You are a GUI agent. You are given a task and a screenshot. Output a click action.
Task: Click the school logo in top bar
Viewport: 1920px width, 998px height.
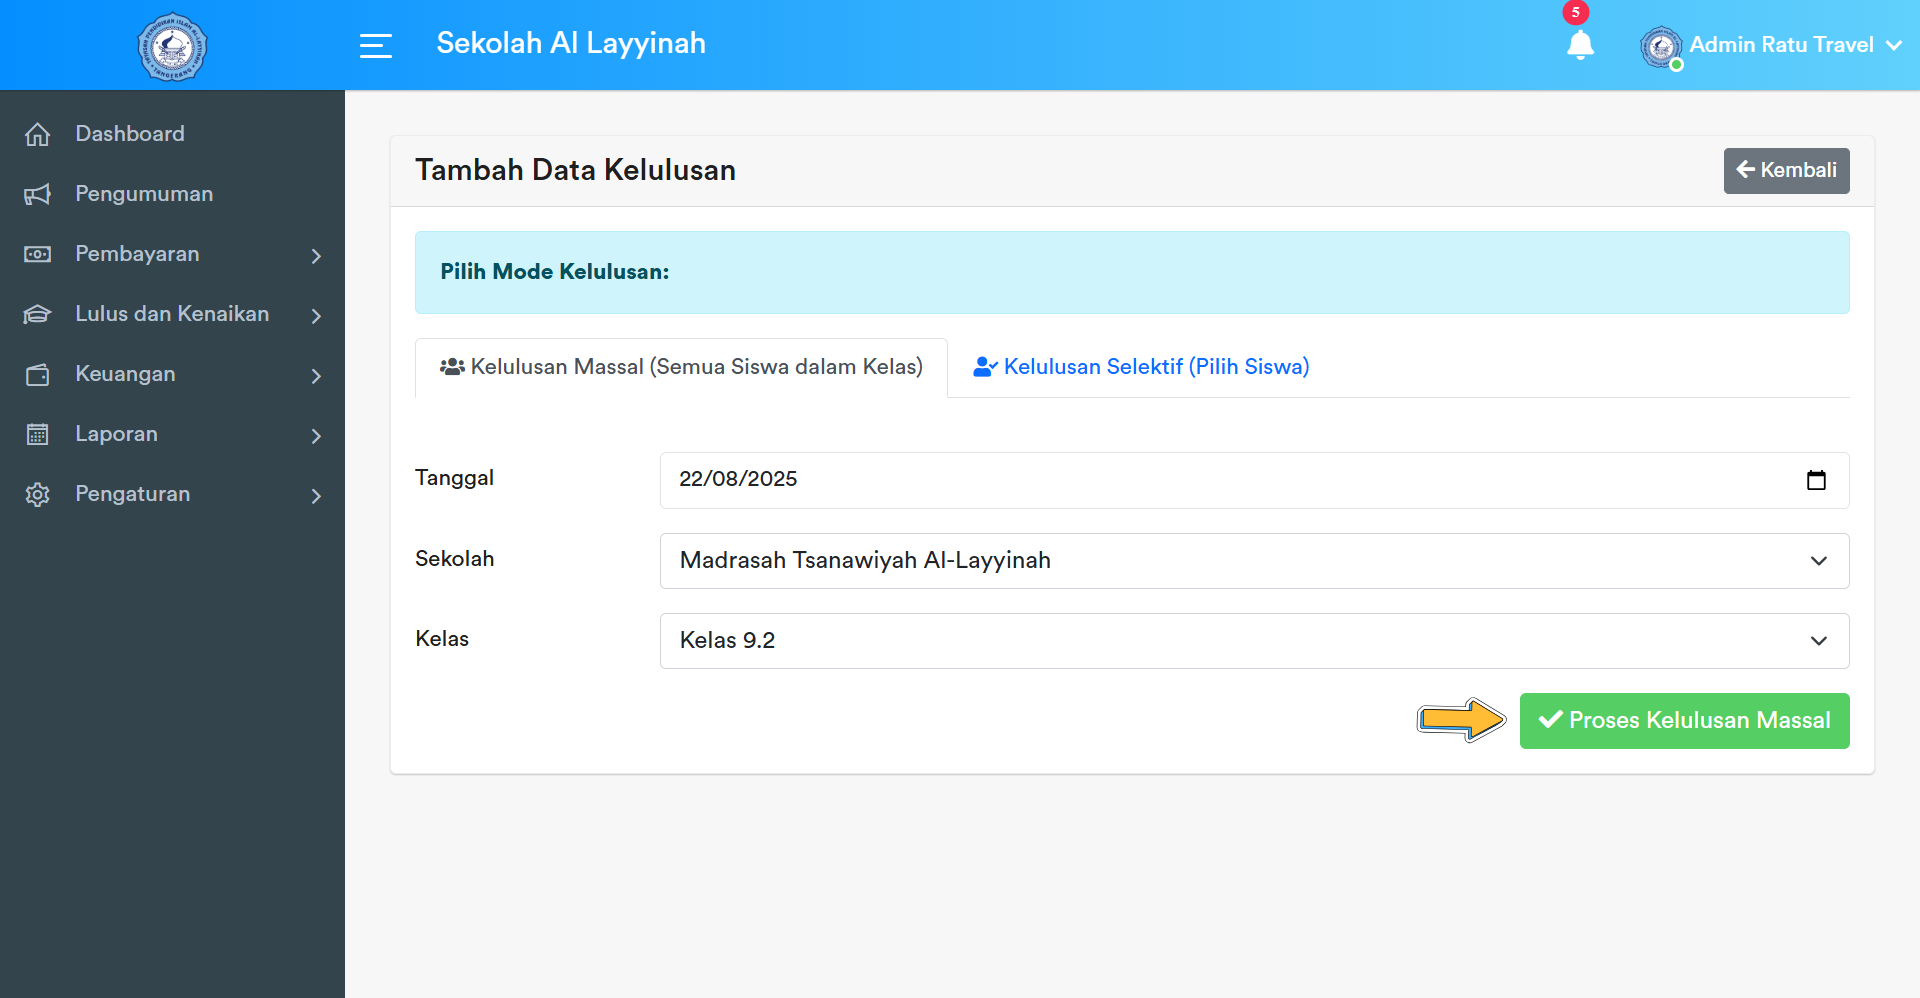(172, 46)
